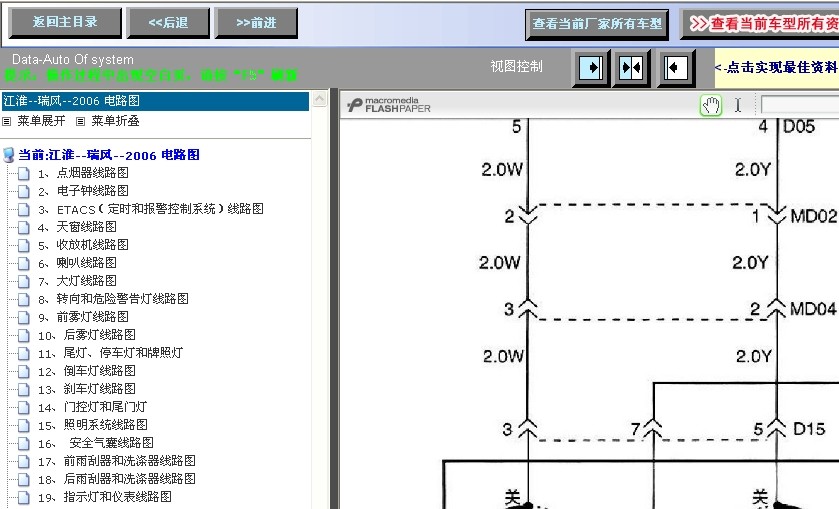
Task: Click the inward-arrows center view control icon
Action: click(x=631, y=67)
